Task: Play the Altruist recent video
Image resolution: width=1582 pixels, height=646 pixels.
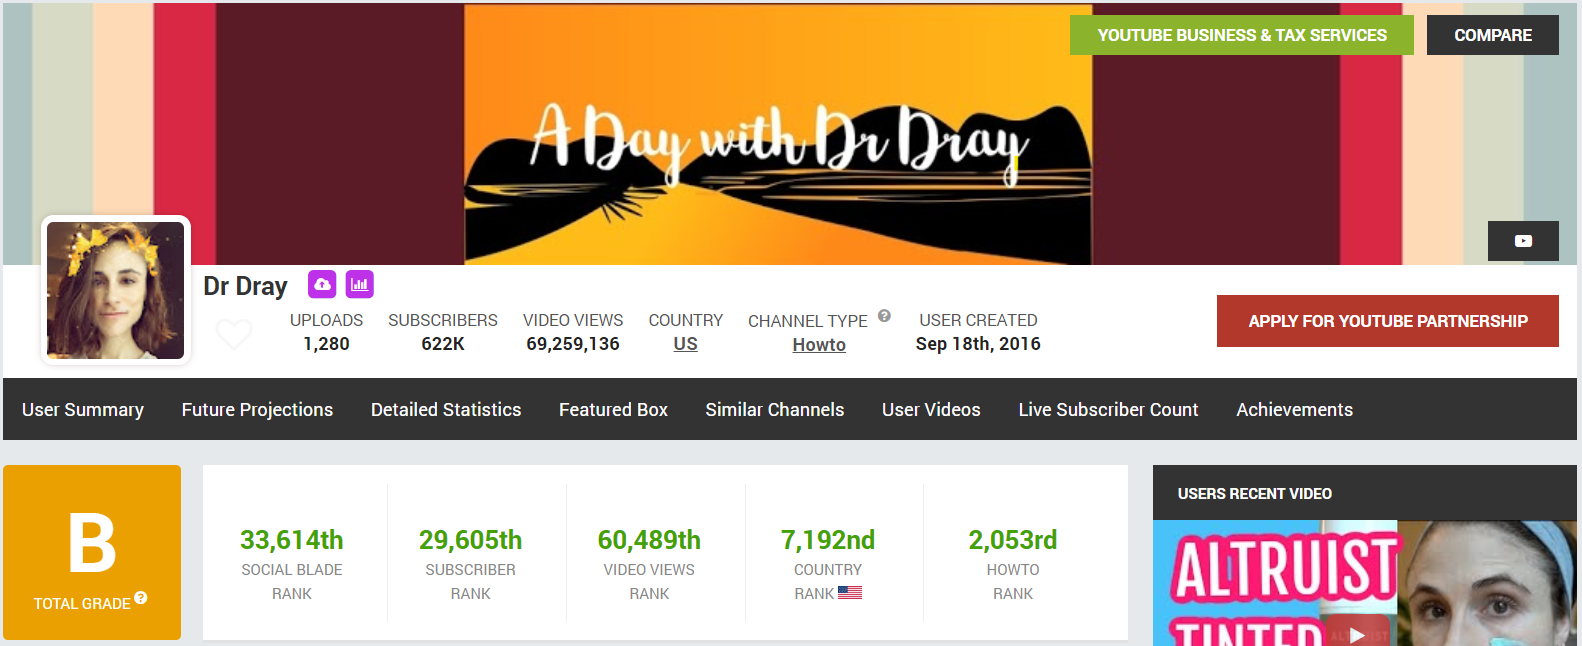Action: pyautogui.click(x=1356, y=635)
